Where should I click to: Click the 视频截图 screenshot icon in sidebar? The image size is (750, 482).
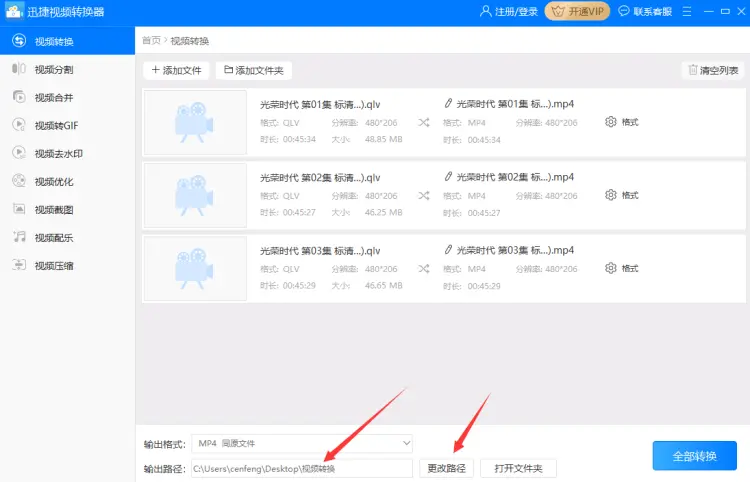[19, 209]
